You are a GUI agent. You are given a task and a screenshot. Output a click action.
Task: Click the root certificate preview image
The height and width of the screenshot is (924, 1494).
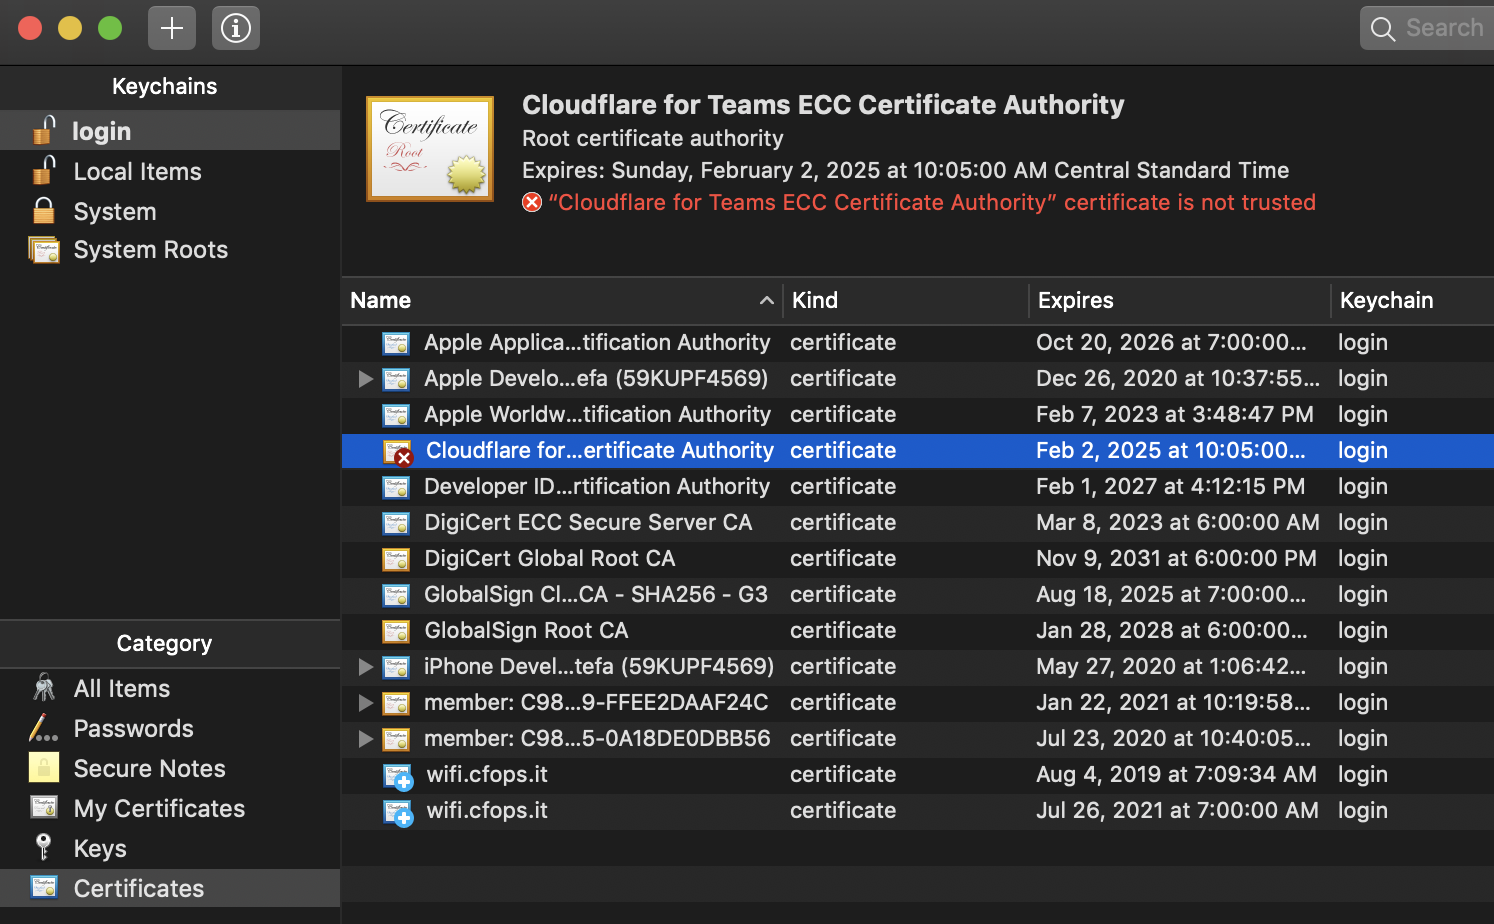pyautogui.click(x=430, y=148)
